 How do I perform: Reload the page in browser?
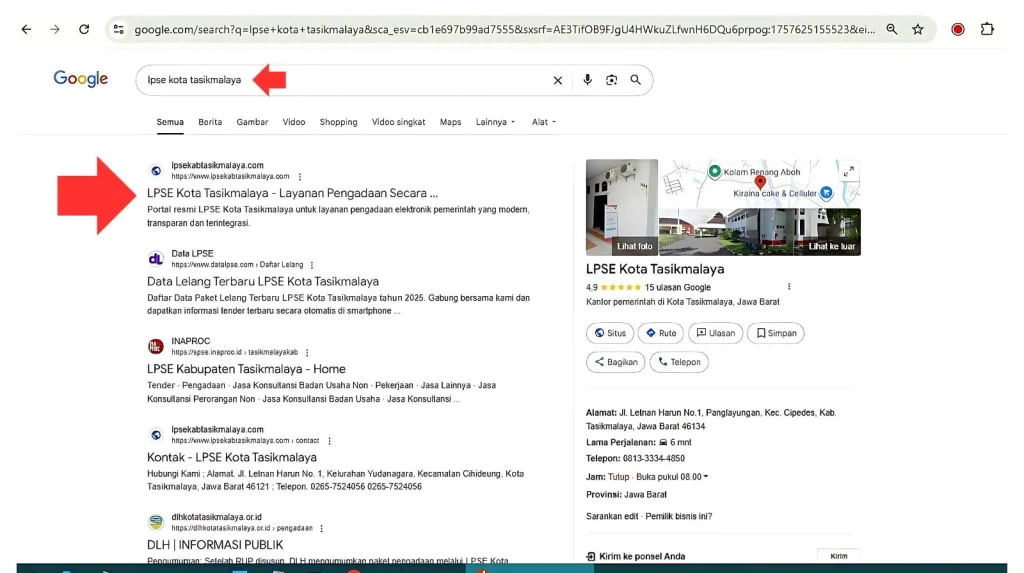click(x=84, y=29)
